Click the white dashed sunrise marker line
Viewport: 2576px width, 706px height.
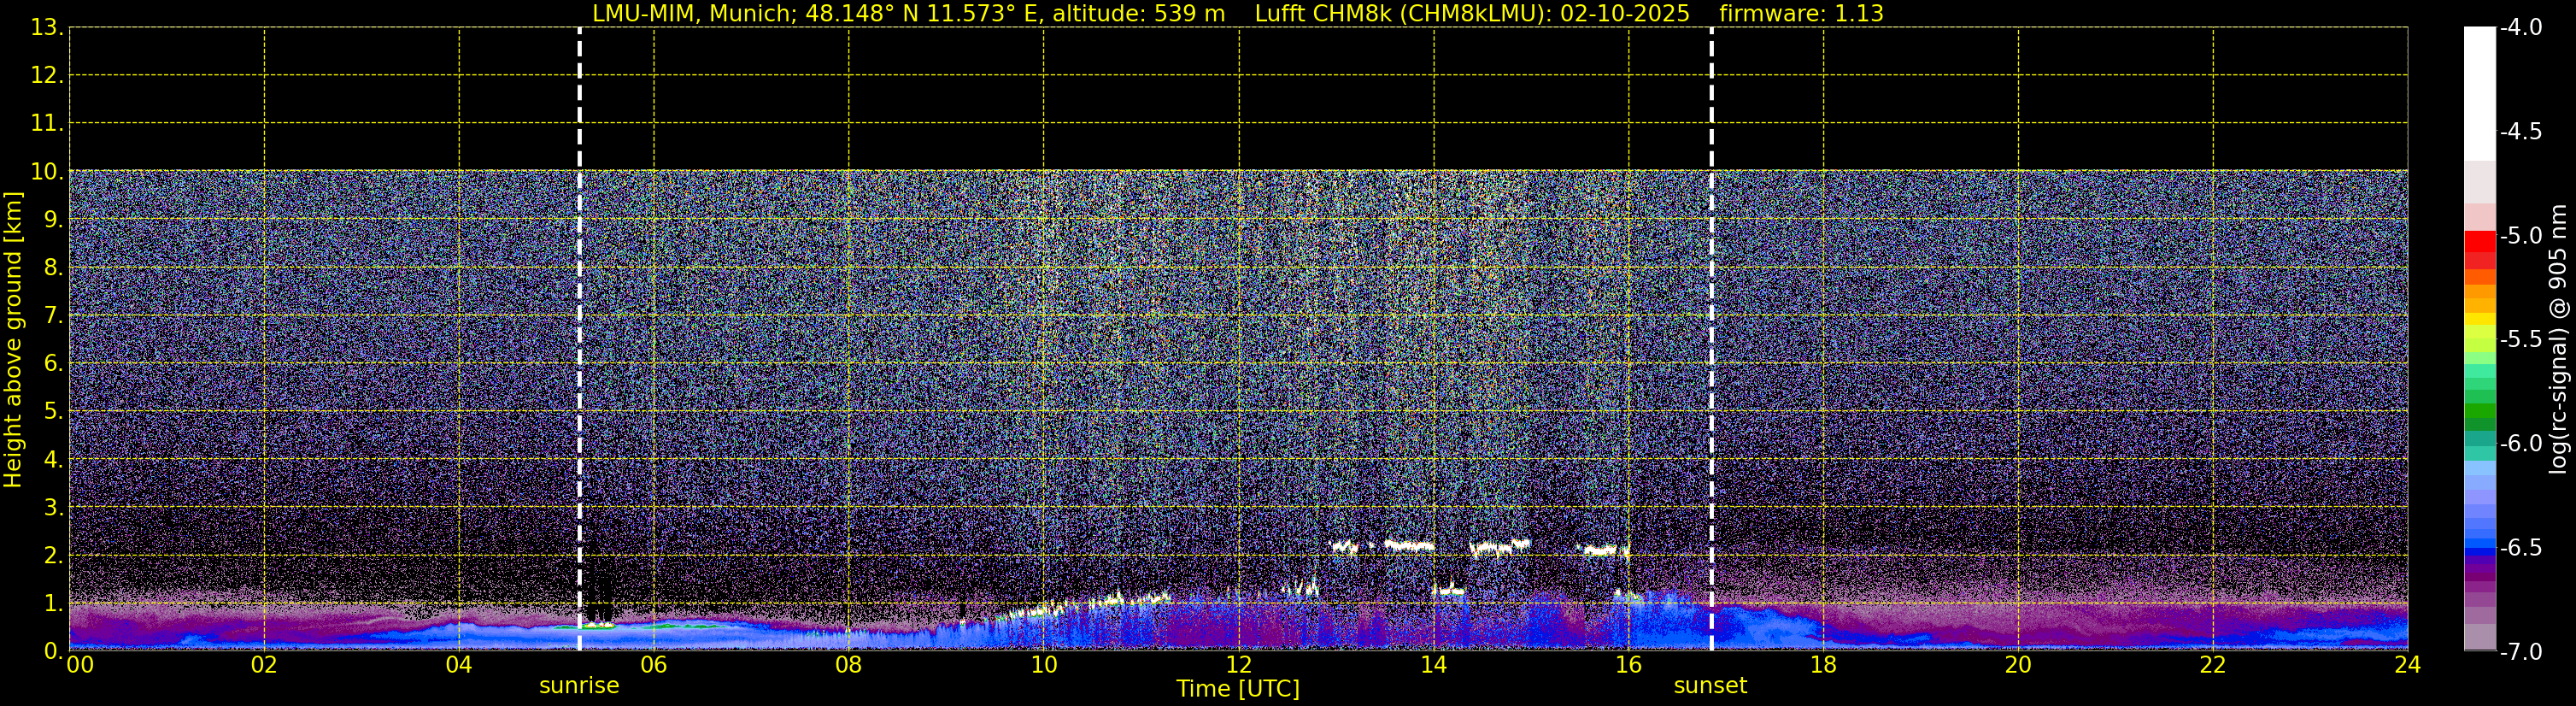579,338
